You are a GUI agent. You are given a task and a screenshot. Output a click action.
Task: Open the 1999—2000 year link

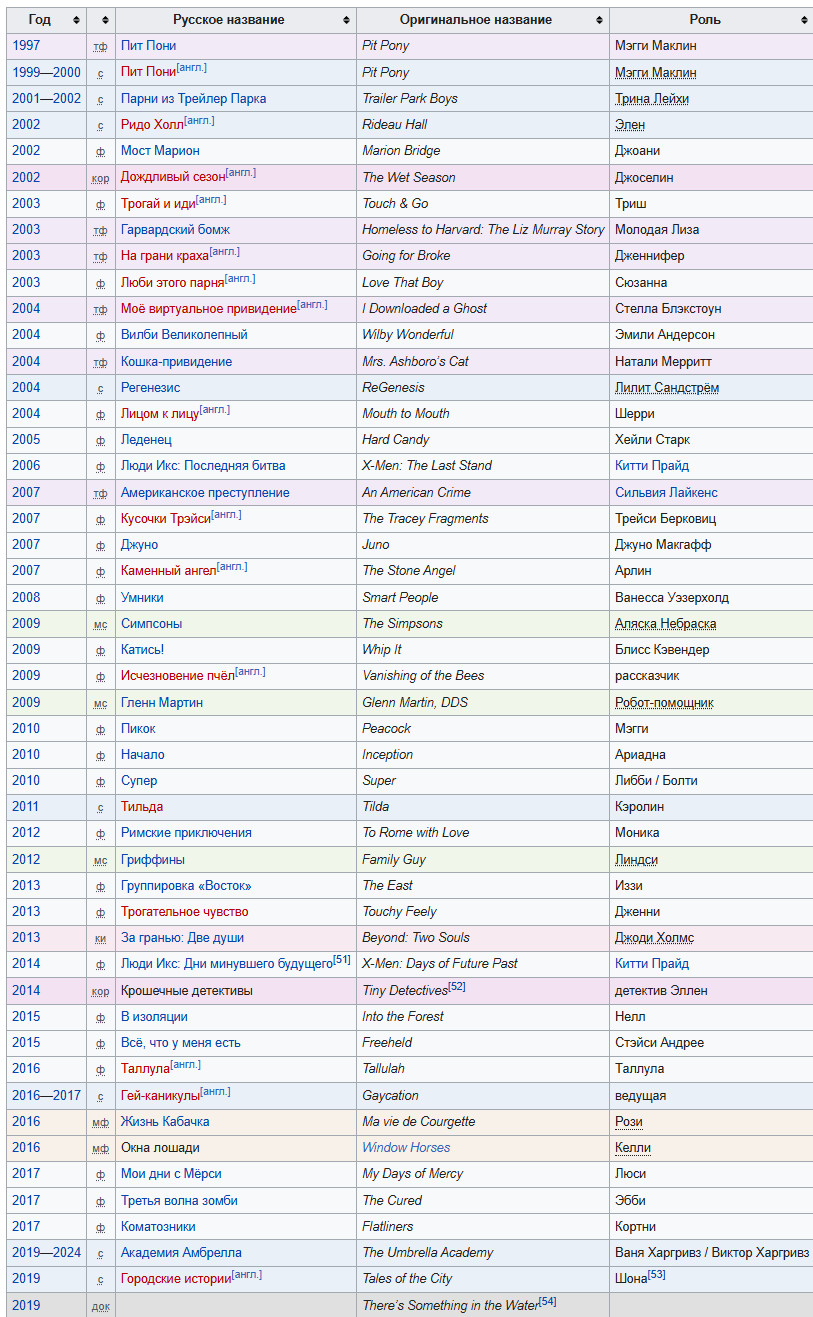pyautogui.click(x=46, y=73)
